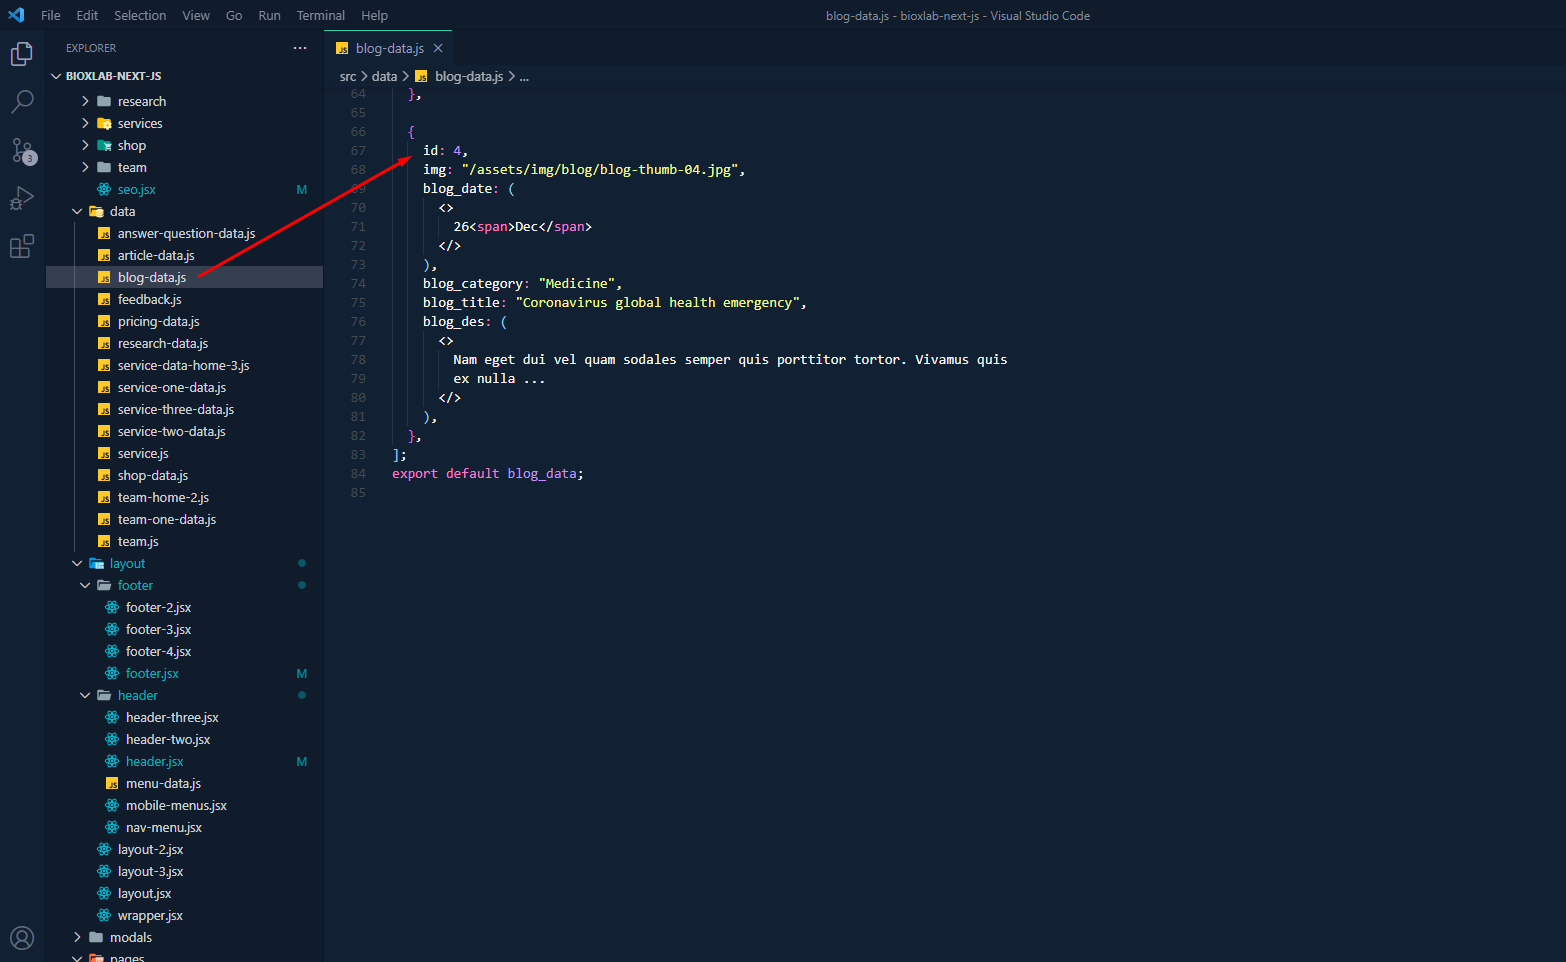The height and width of the screenshot is (962, 1566).
Task: Open seo.jsx from the file tree
Action: [136, 190]
